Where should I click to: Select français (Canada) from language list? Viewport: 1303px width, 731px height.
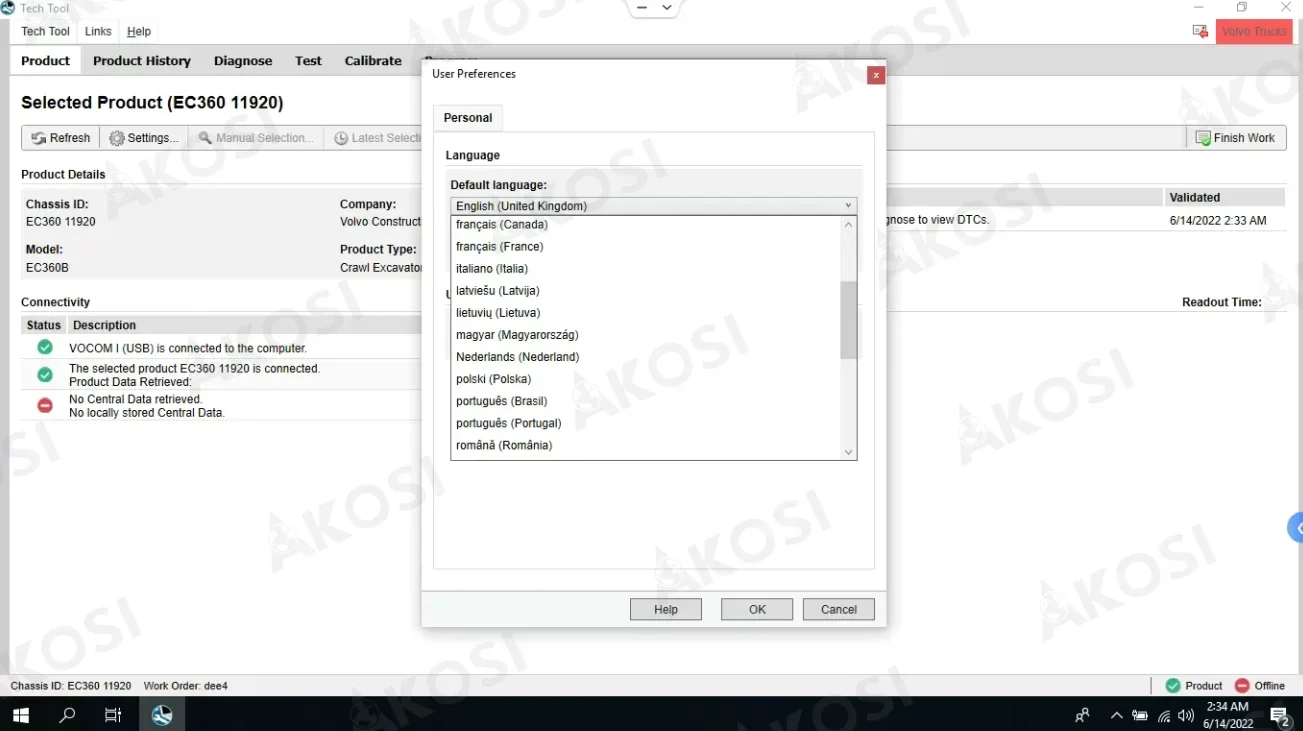pos(646,225)
